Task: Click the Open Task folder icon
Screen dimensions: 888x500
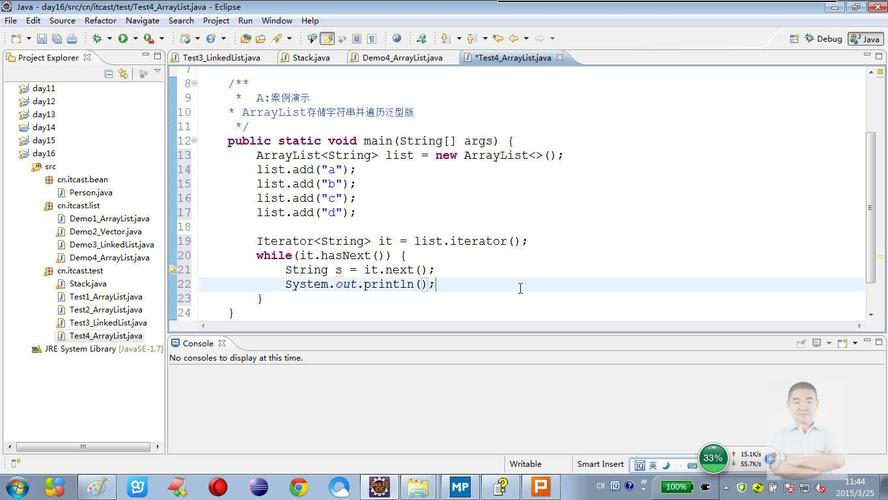Action: 261,39
